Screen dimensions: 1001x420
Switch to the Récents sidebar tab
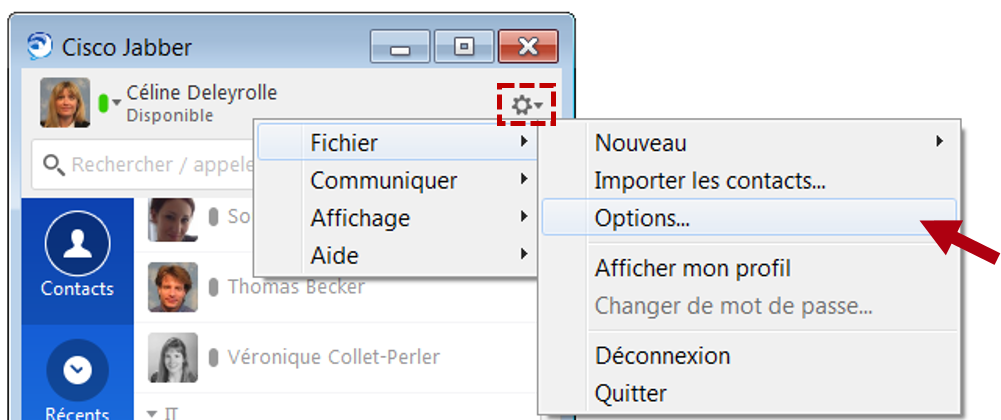(x=77, y=382)
